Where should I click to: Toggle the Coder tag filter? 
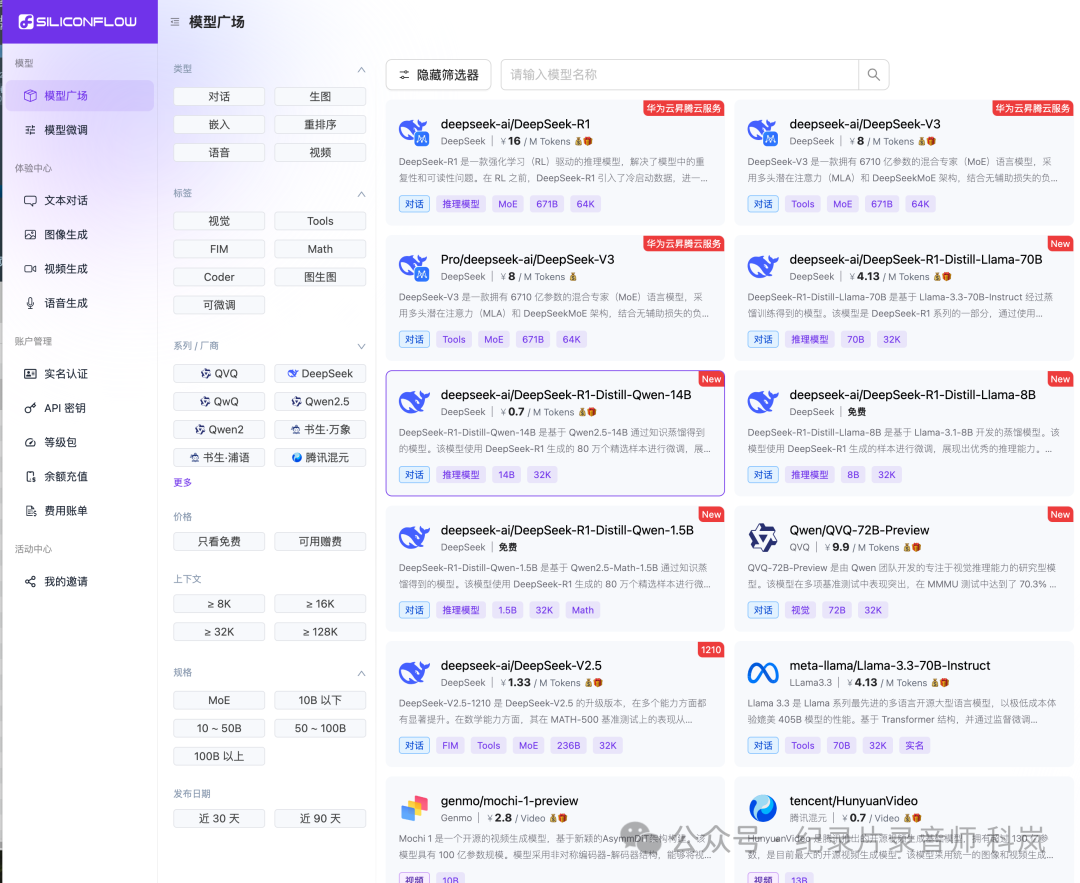pos(219,277)
